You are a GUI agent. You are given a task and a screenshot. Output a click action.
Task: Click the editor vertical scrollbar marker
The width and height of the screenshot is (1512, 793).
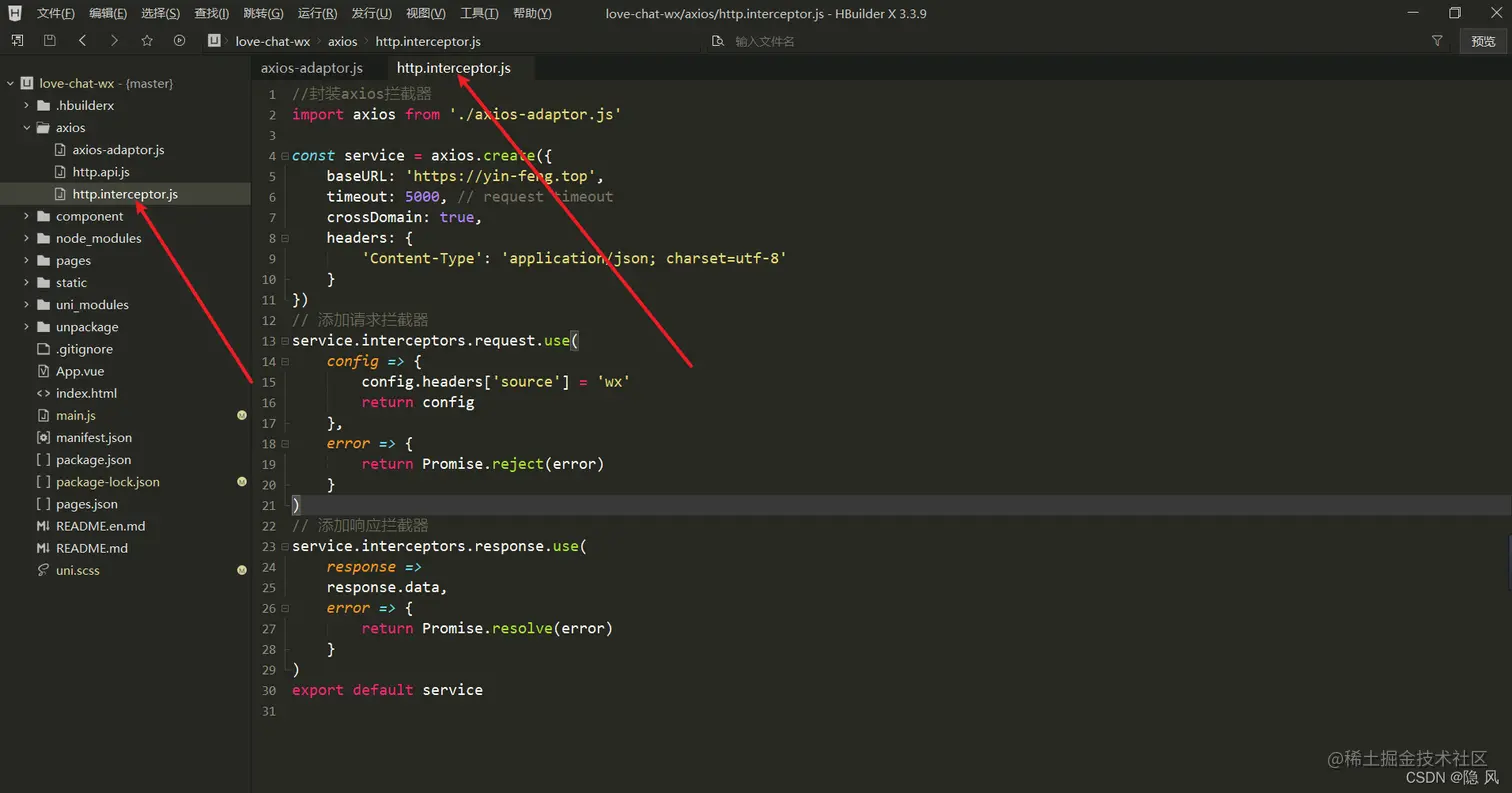click(1509, 560)
